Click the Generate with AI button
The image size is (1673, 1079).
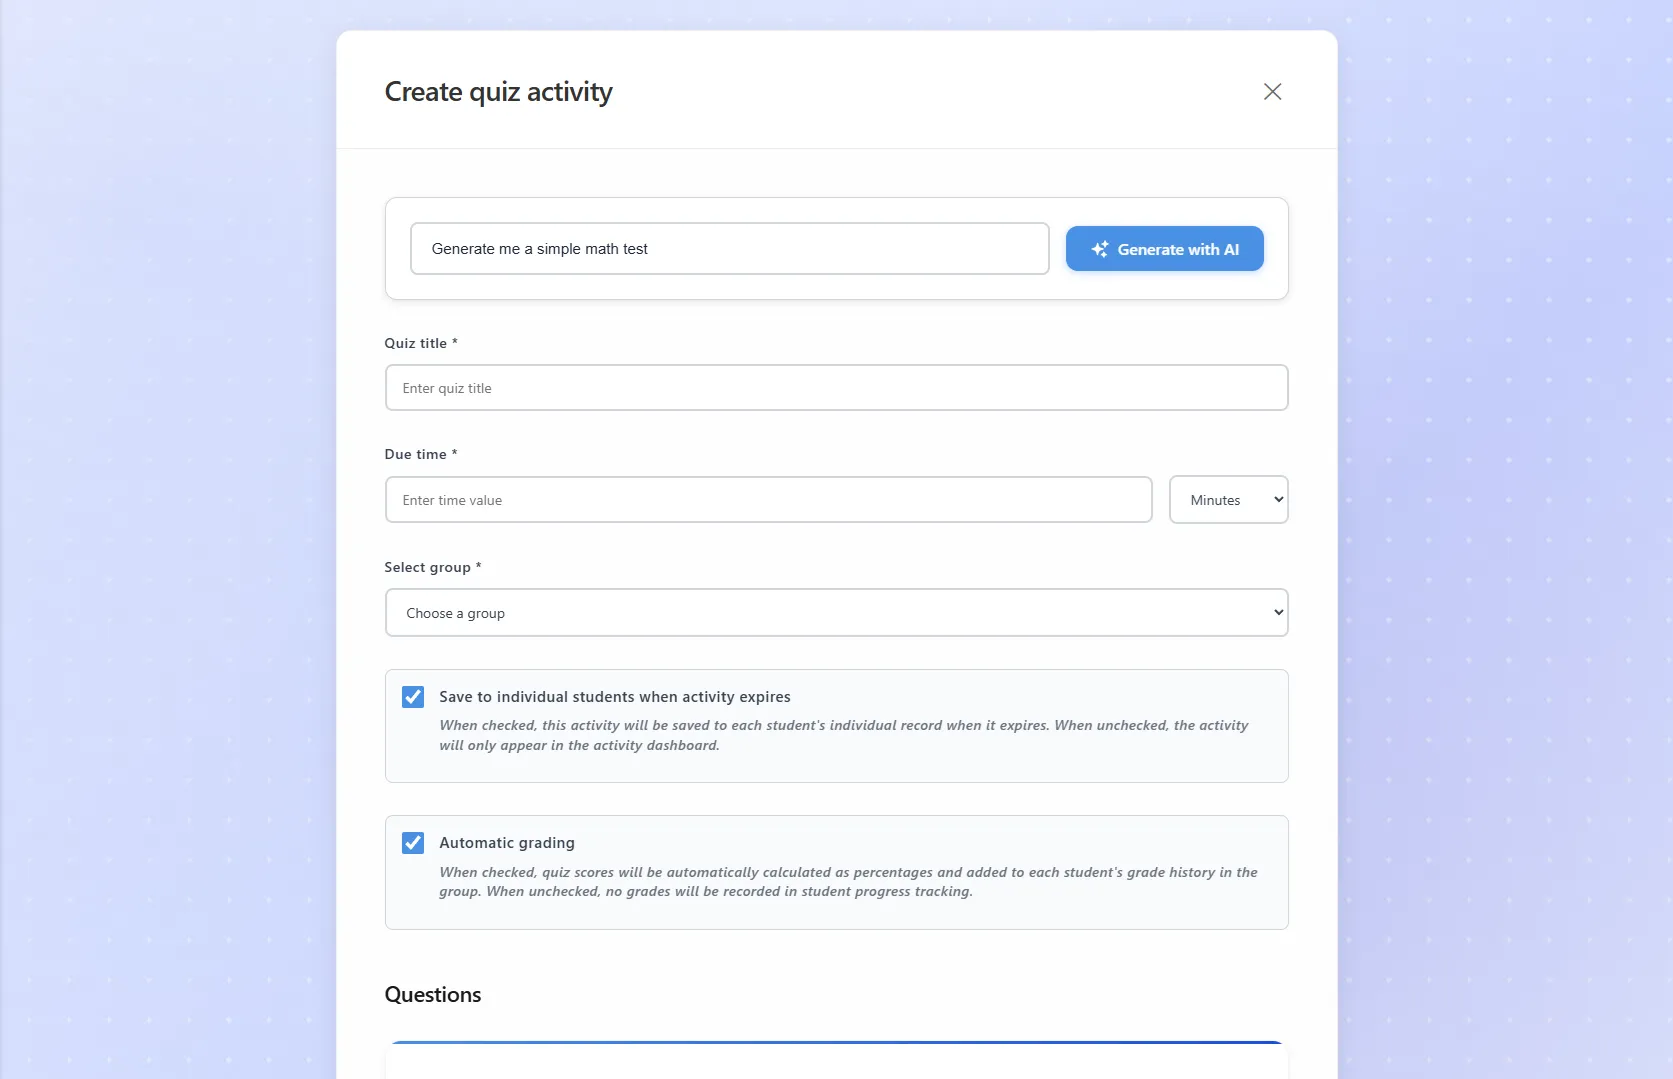[1164, 249]
